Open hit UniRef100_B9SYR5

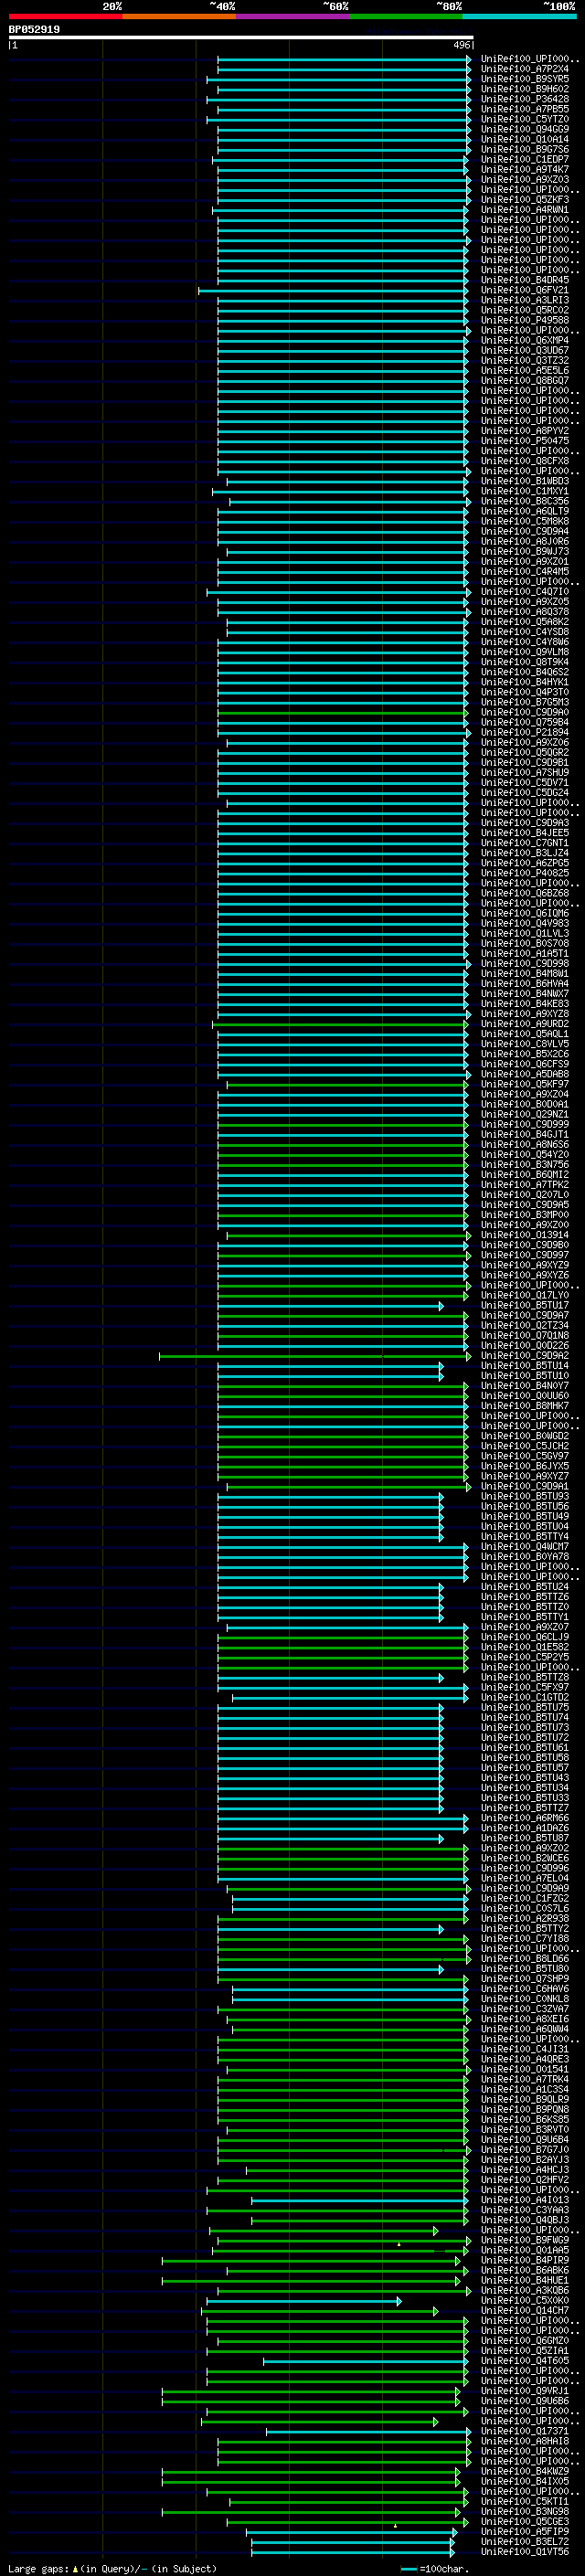tap(525, 79)
